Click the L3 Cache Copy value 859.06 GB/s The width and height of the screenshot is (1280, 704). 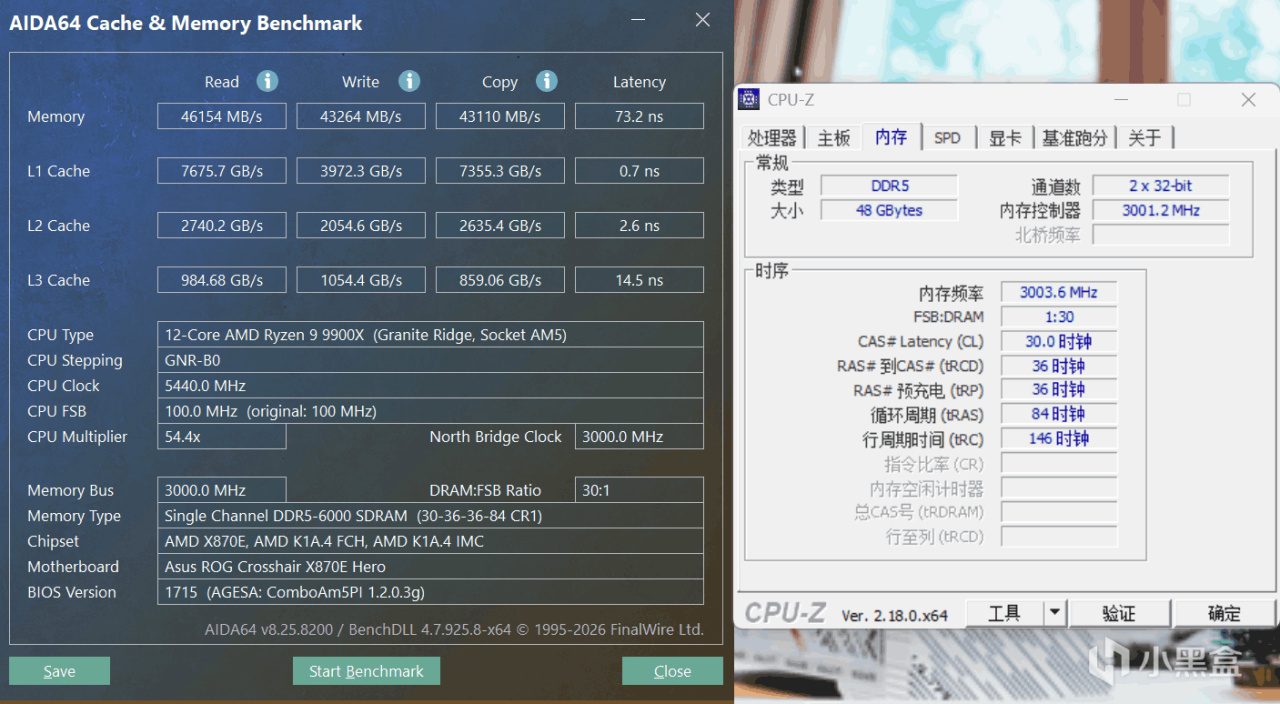[500, 280]
